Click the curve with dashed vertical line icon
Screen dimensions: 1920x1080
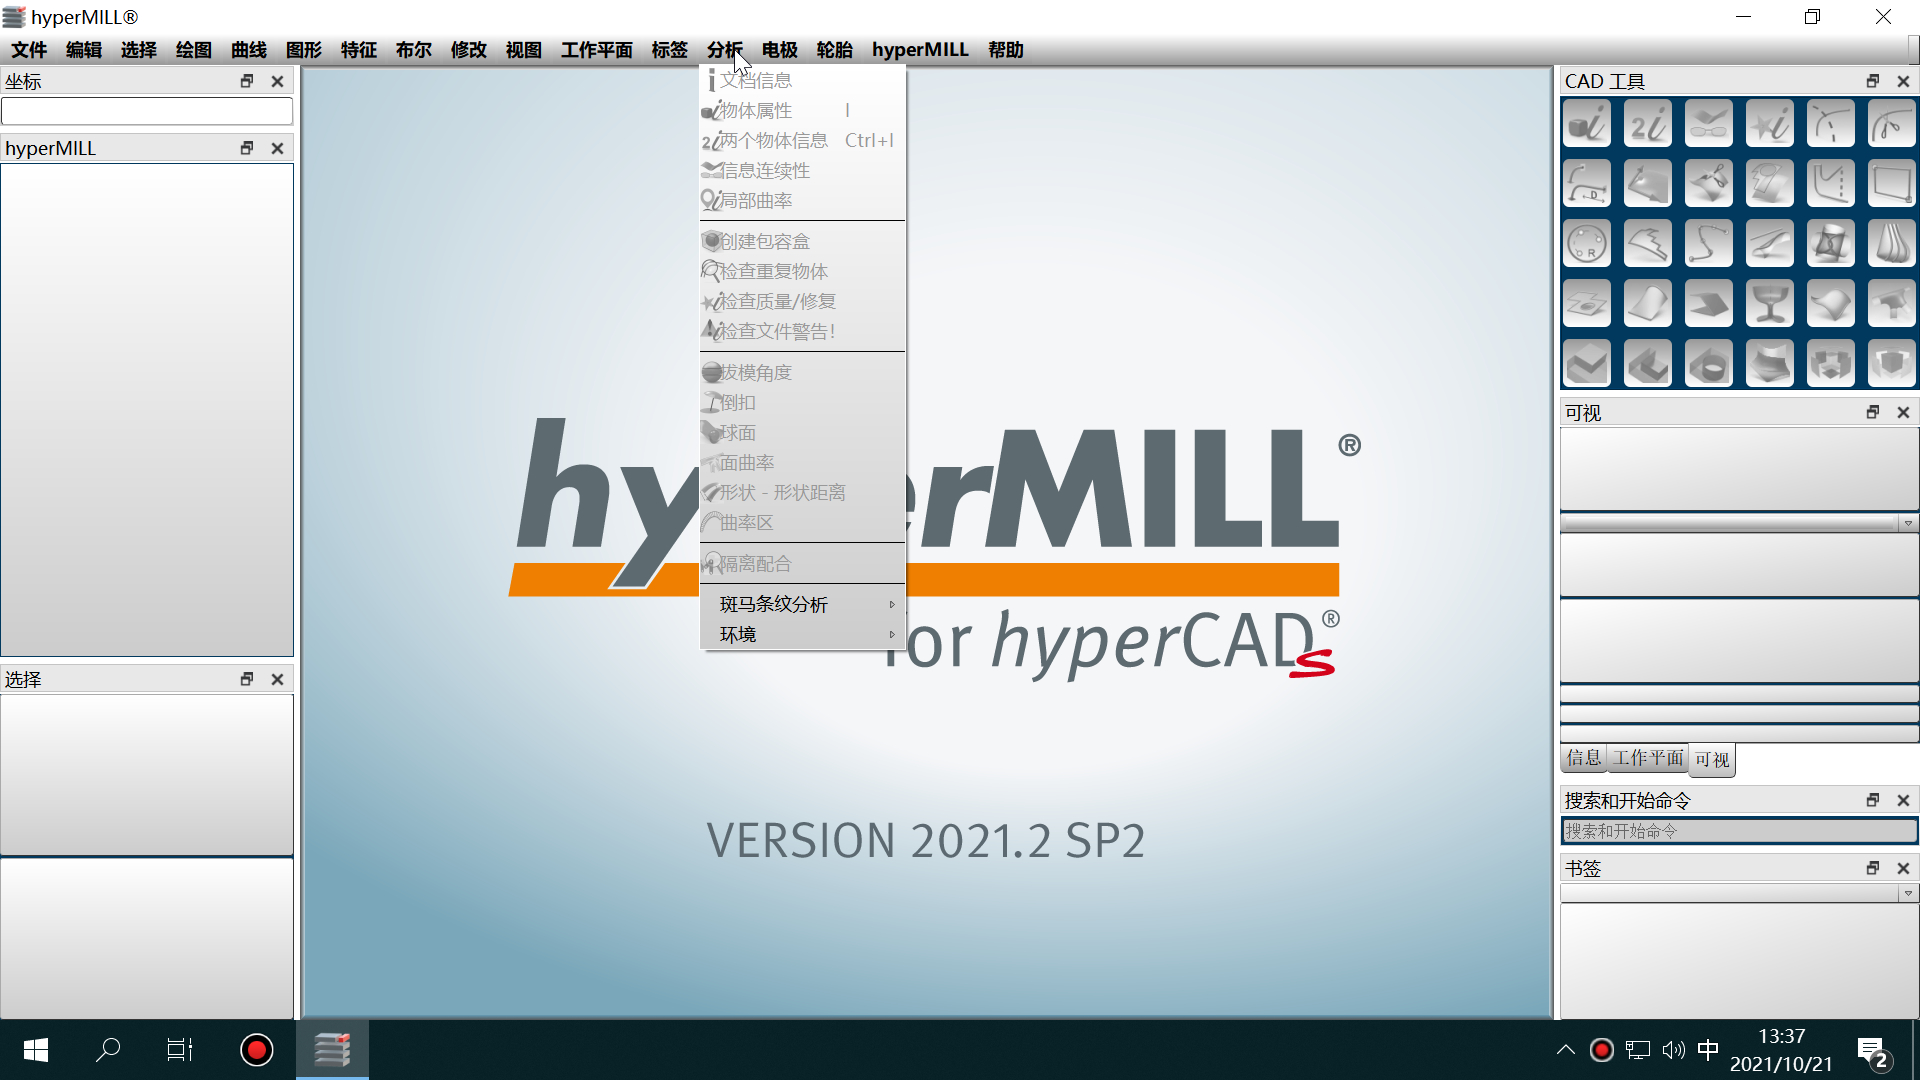point(1831,184)
